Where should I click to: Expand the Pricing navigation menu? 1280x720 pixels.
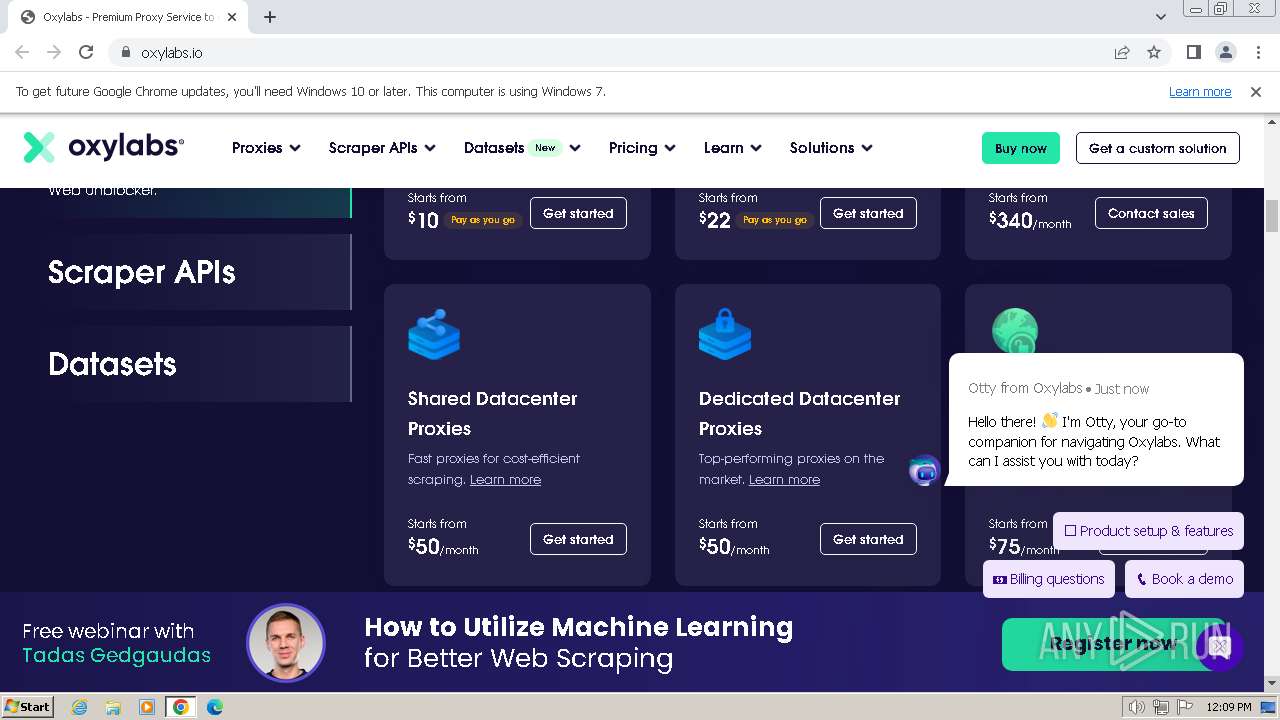(x=642, y=148)
